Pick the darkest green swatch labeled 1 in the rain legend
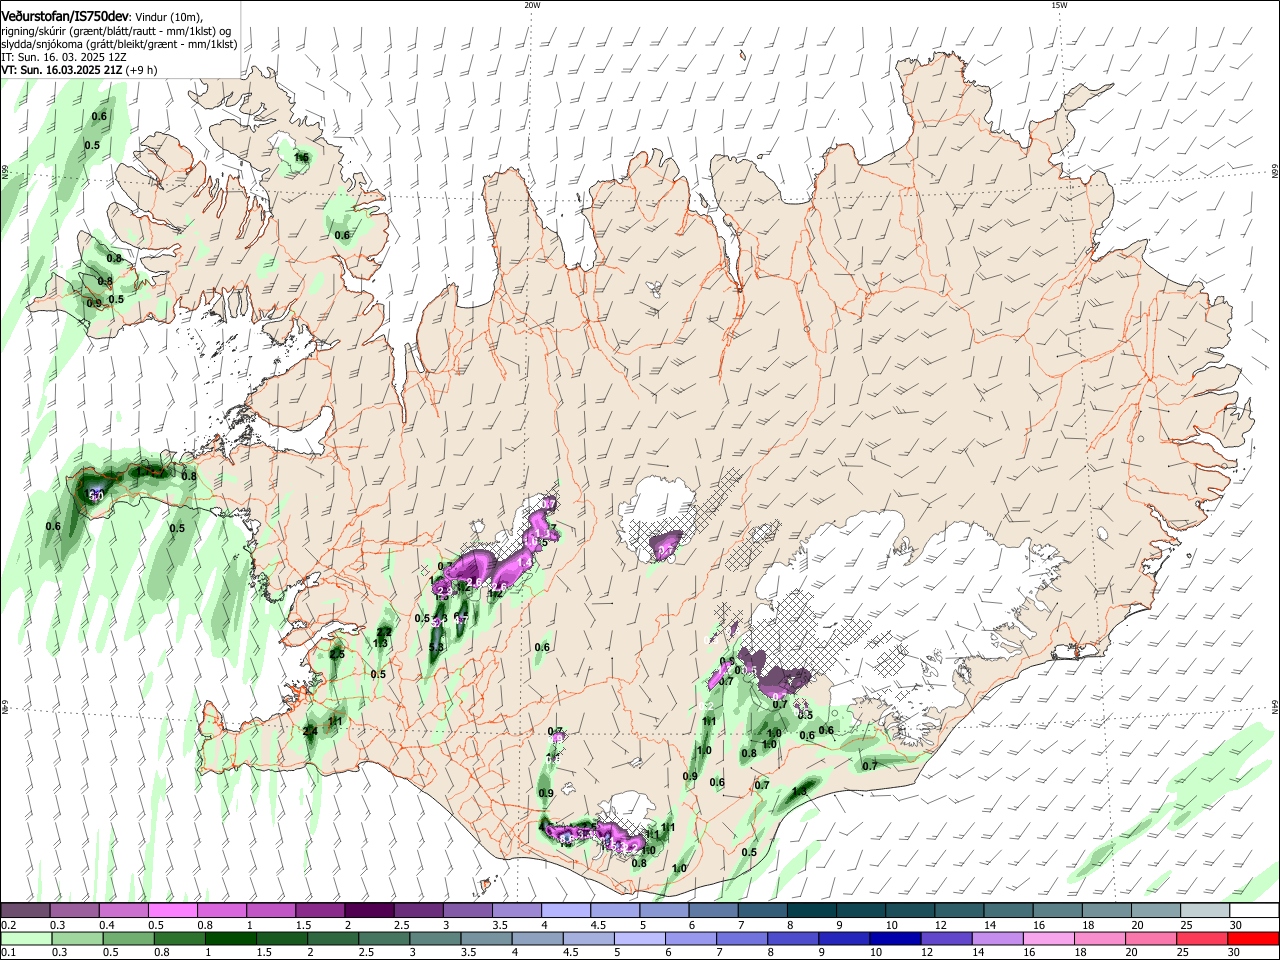1280x960 pixels. point(230,938)
